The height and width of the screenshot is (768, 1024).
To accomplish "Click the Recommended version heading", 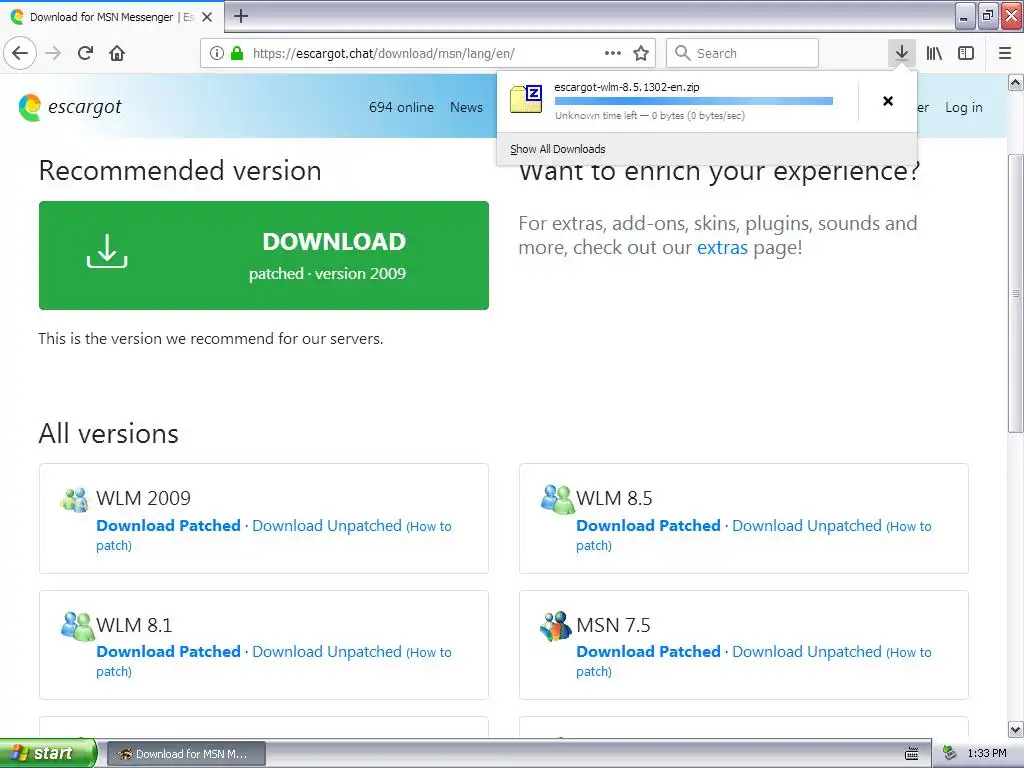I will (x=180, y=171).
